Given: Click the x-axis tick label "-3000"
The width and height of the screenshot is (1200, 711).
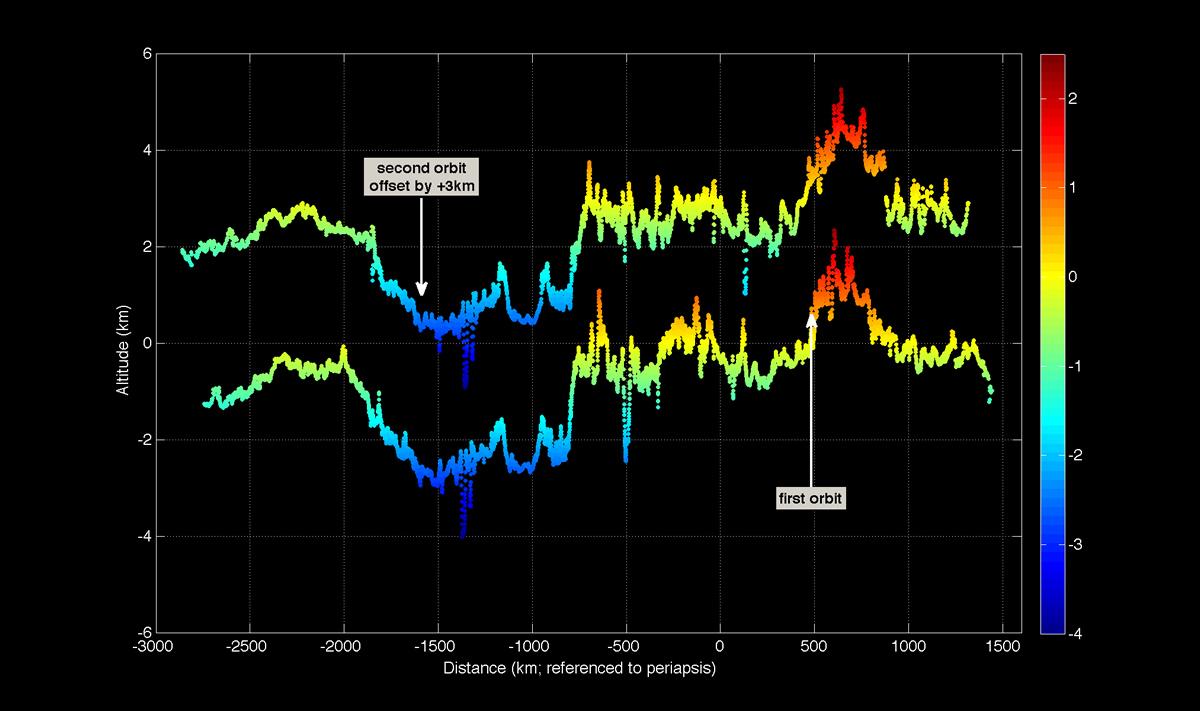Looking at the screenshot, I should click(x=153, y=645).
